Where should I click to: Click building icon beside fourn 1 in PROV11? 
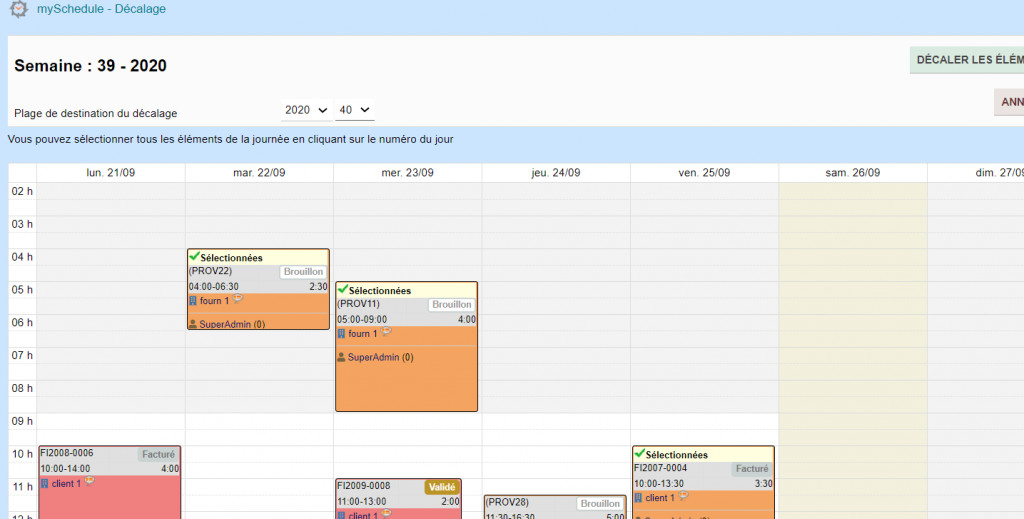coord(341,334)
